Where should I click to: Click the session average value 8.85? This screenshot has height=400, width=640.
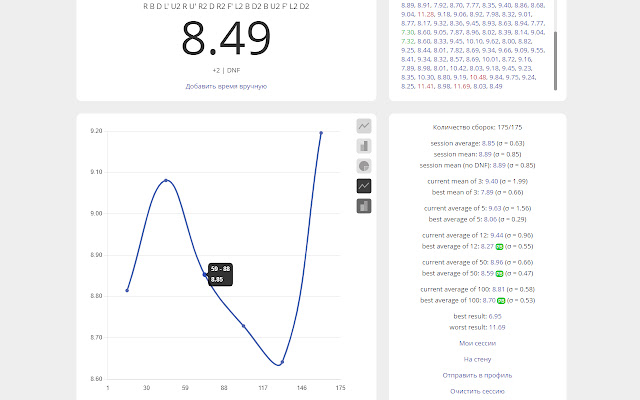click(x=488, y=143)
